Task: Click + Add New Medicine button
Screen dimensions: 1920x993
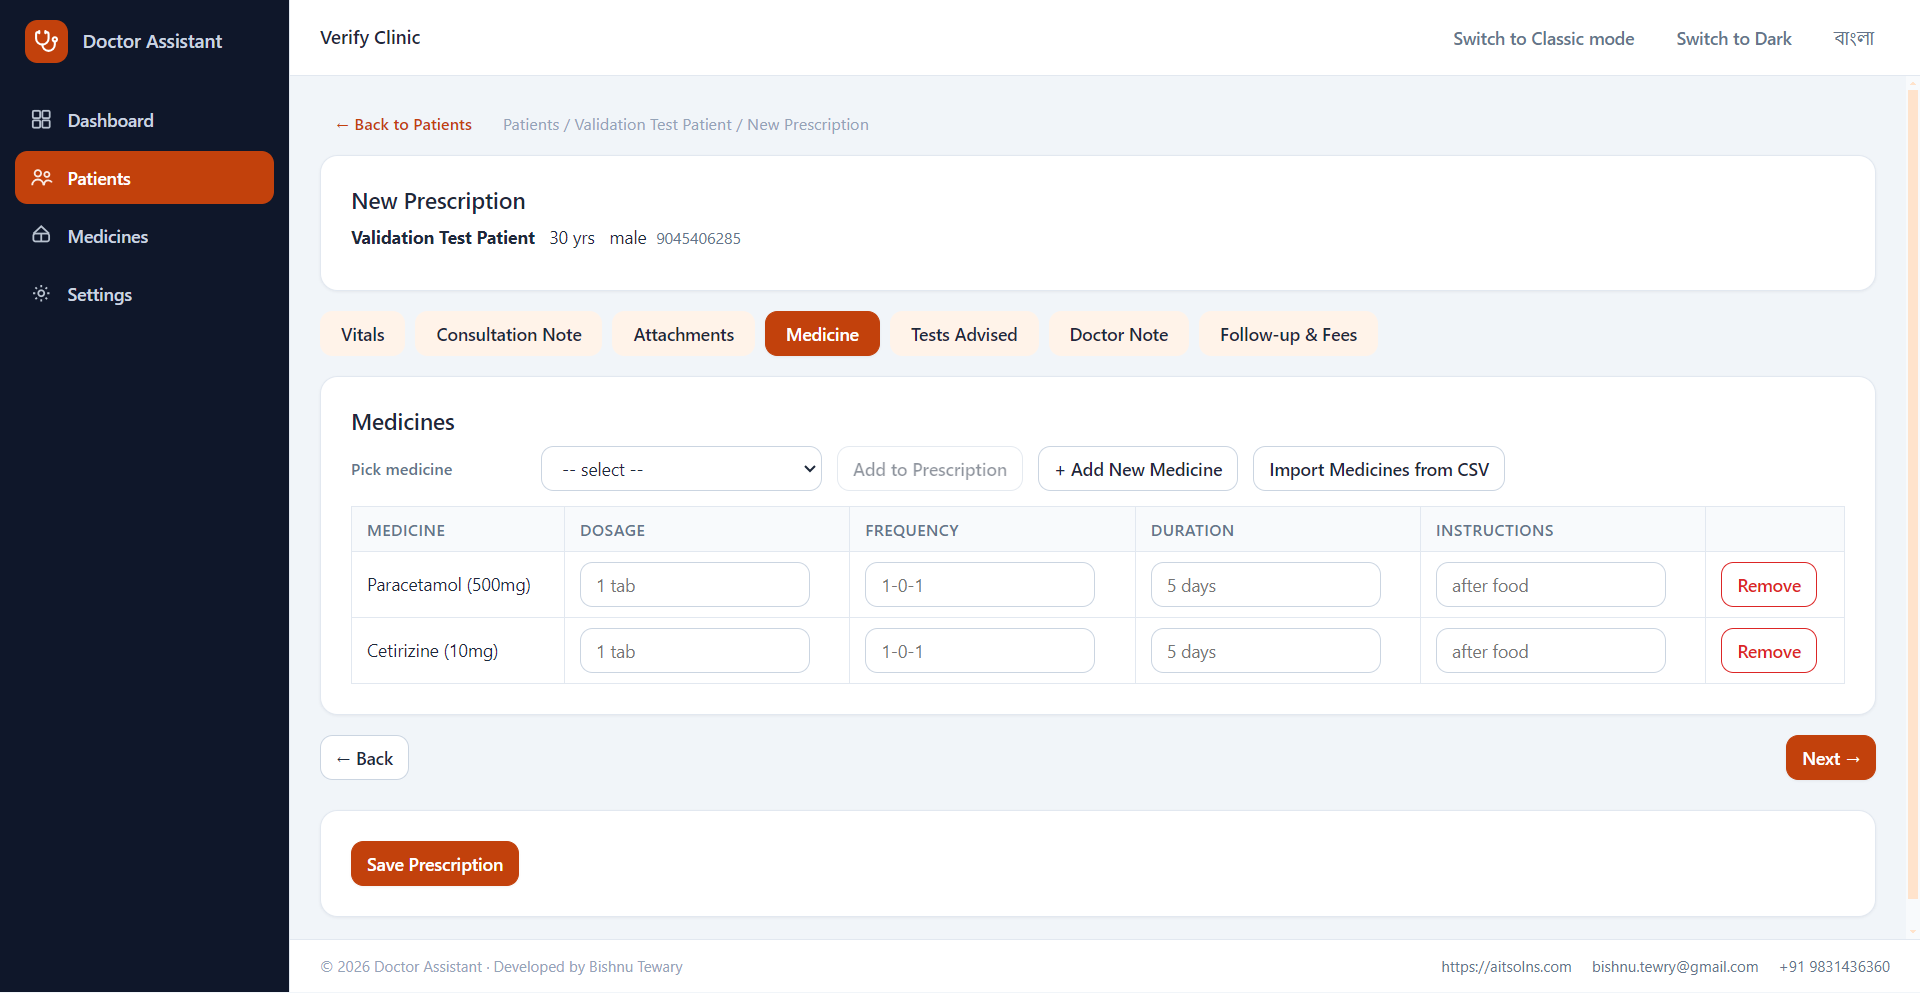Action: (x=1138, y=469)
